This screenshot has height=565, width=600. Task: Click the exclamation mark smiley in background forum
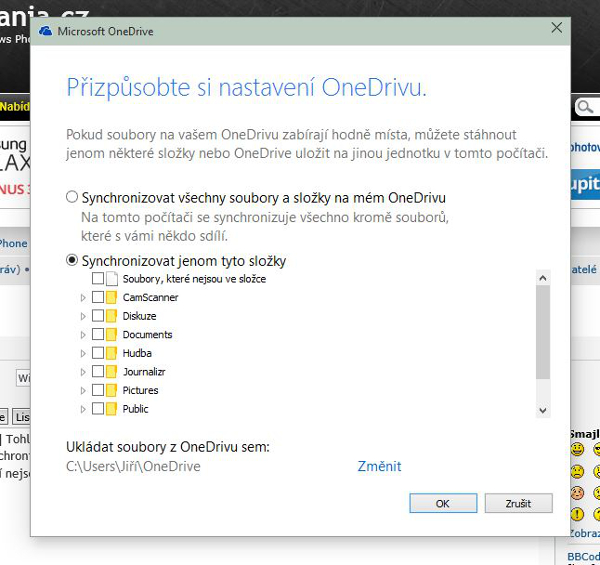577,514
